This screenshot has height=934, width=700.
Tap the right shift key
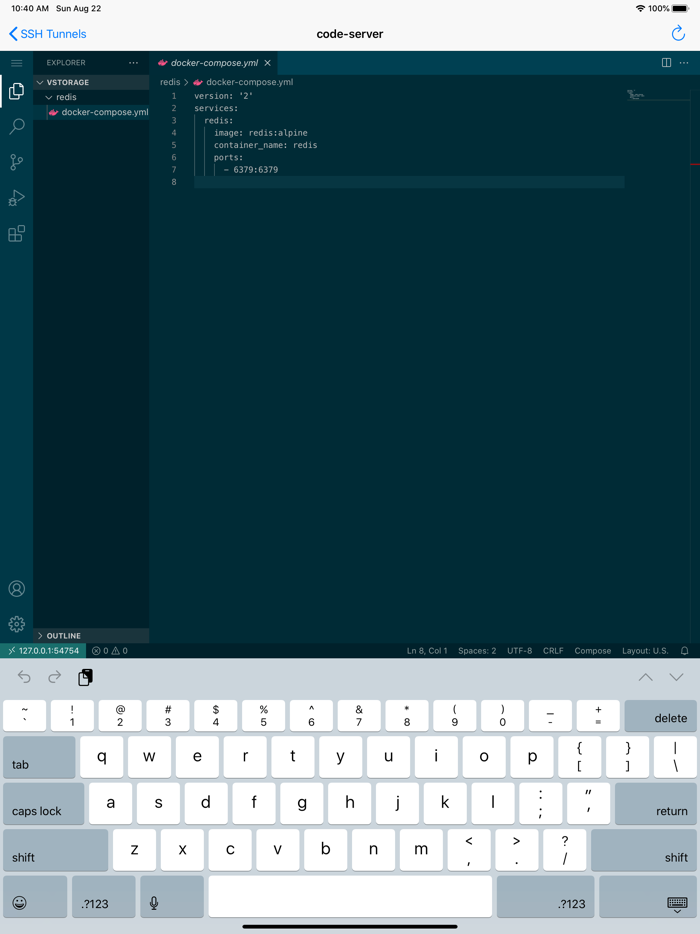tap(643, 849)
